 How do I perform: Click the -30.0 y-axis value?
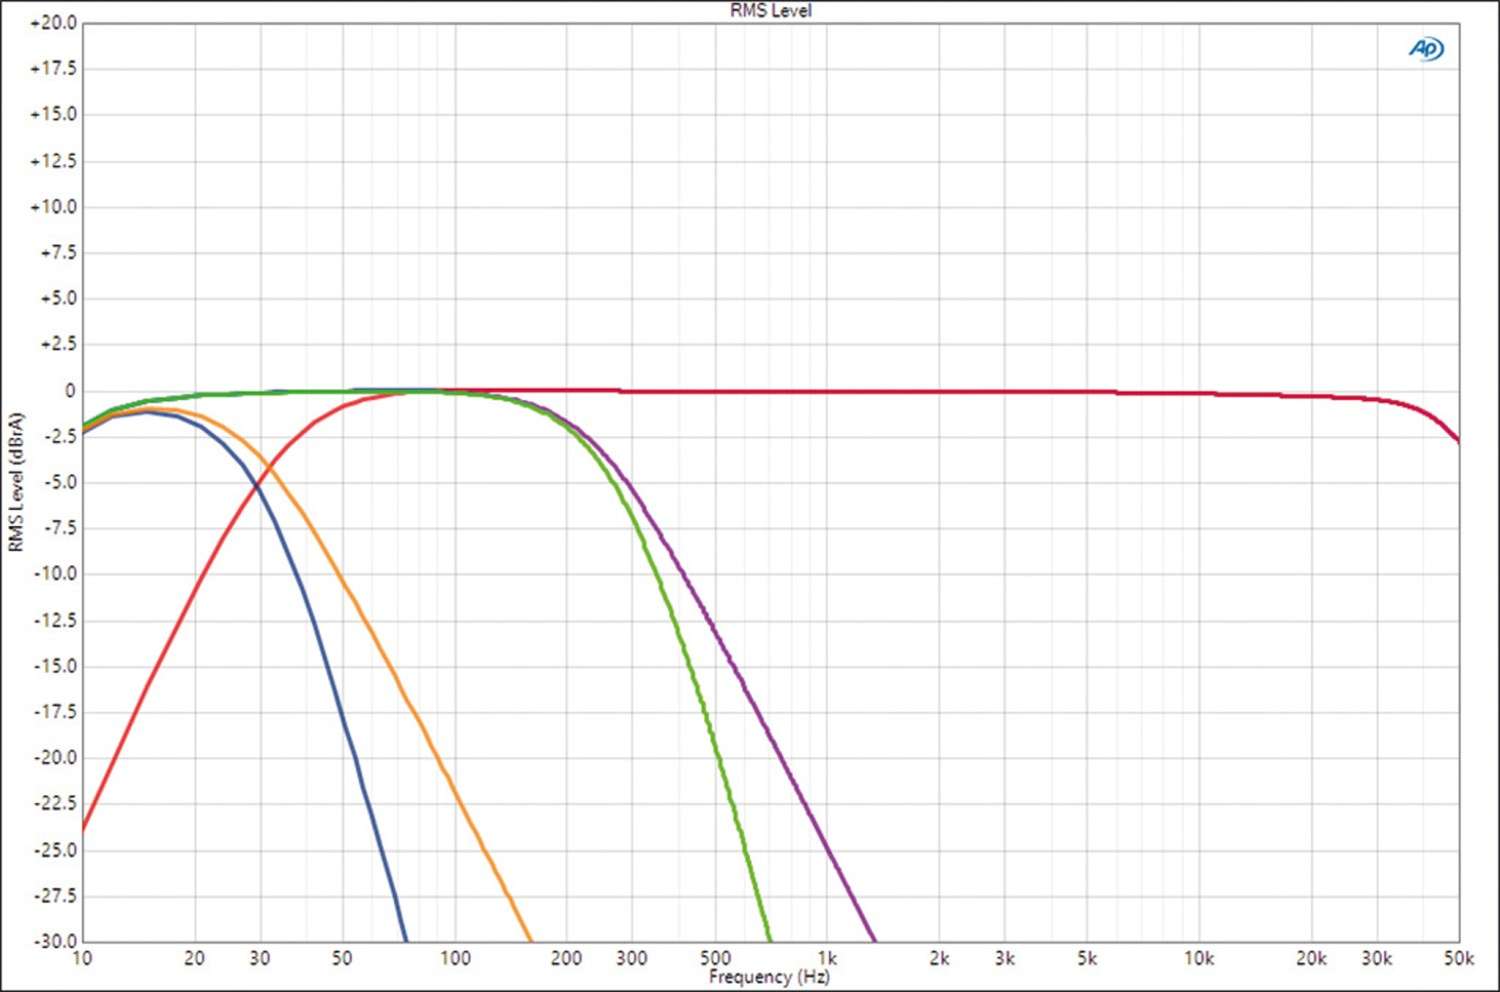(55, 941)
